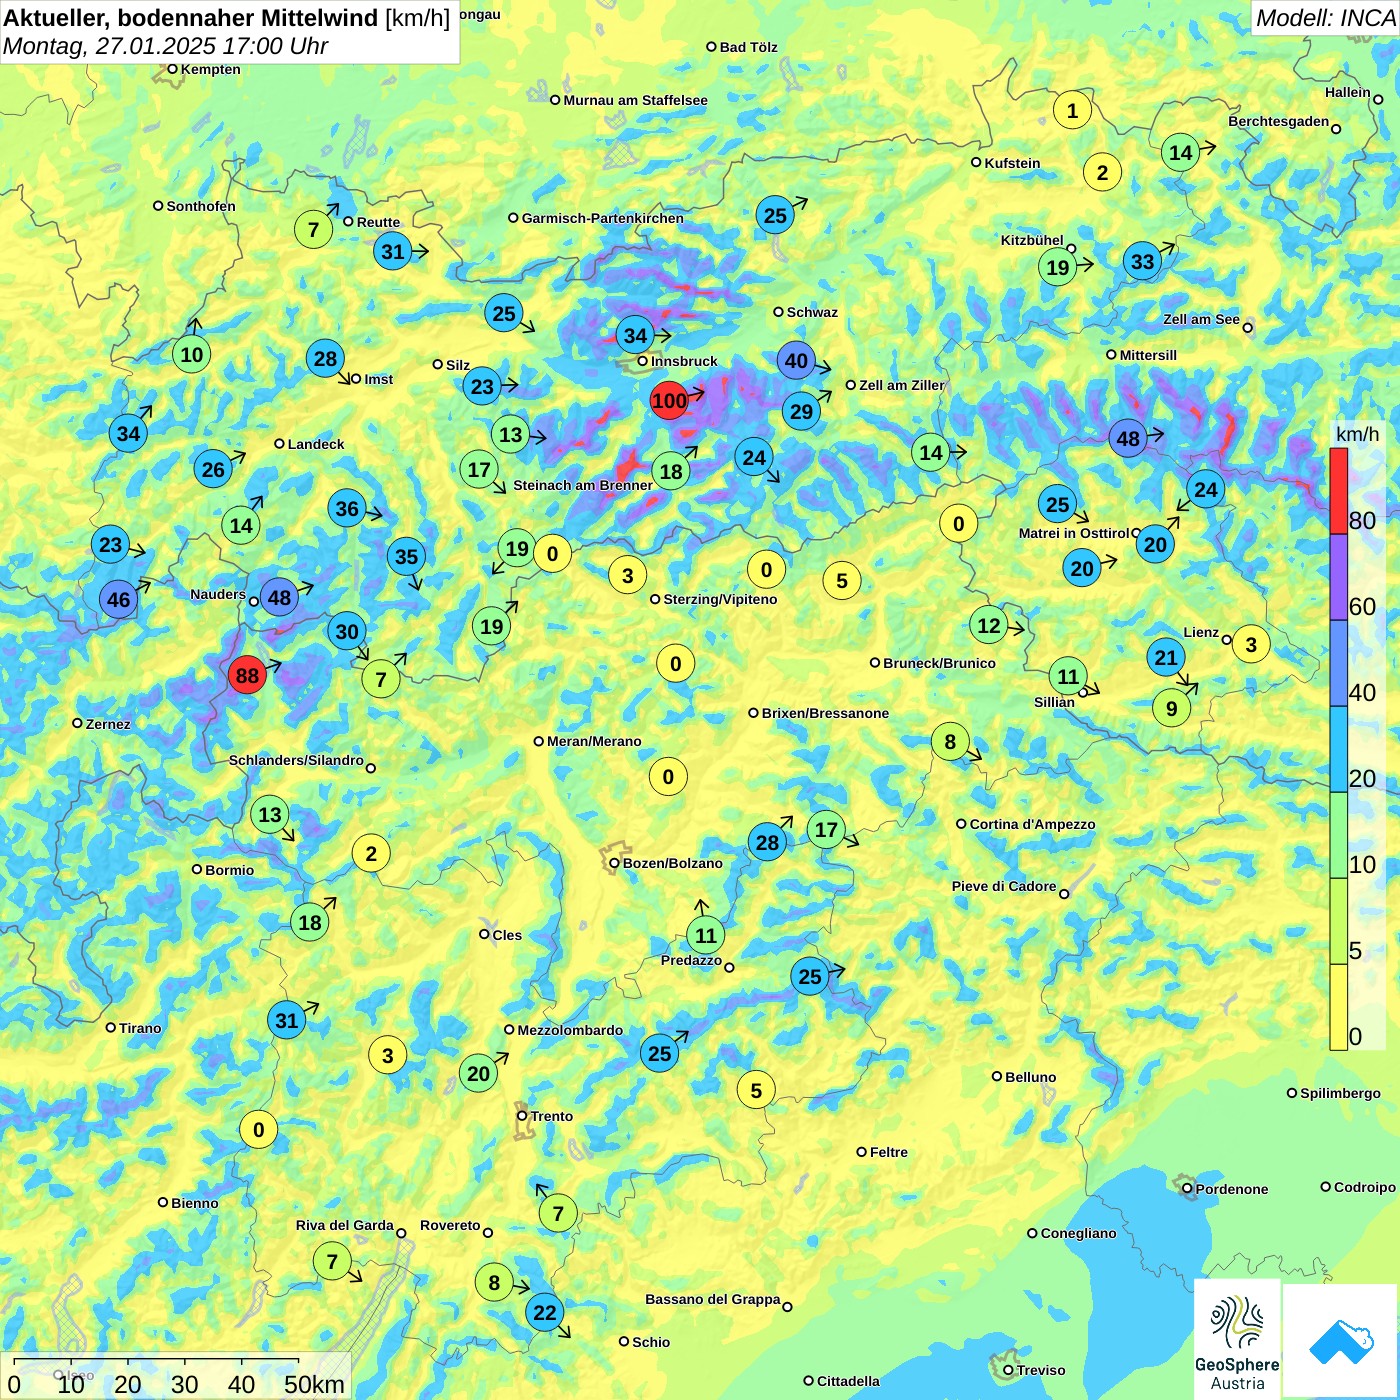The image size is (1400, 1400).
Task: Select the Matrei in Osttirol label
Action: (x=1074, y=533)
